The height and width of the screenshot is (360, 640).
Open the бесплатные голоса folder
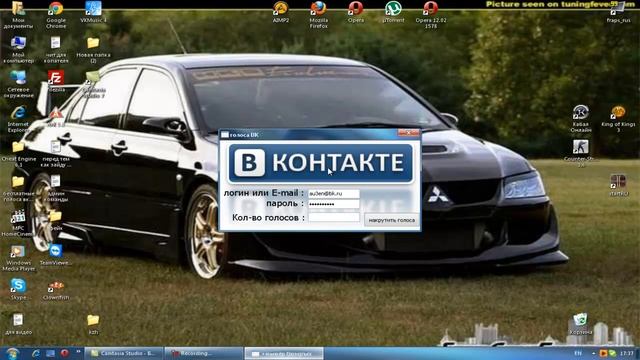click(x=18, y=189)
